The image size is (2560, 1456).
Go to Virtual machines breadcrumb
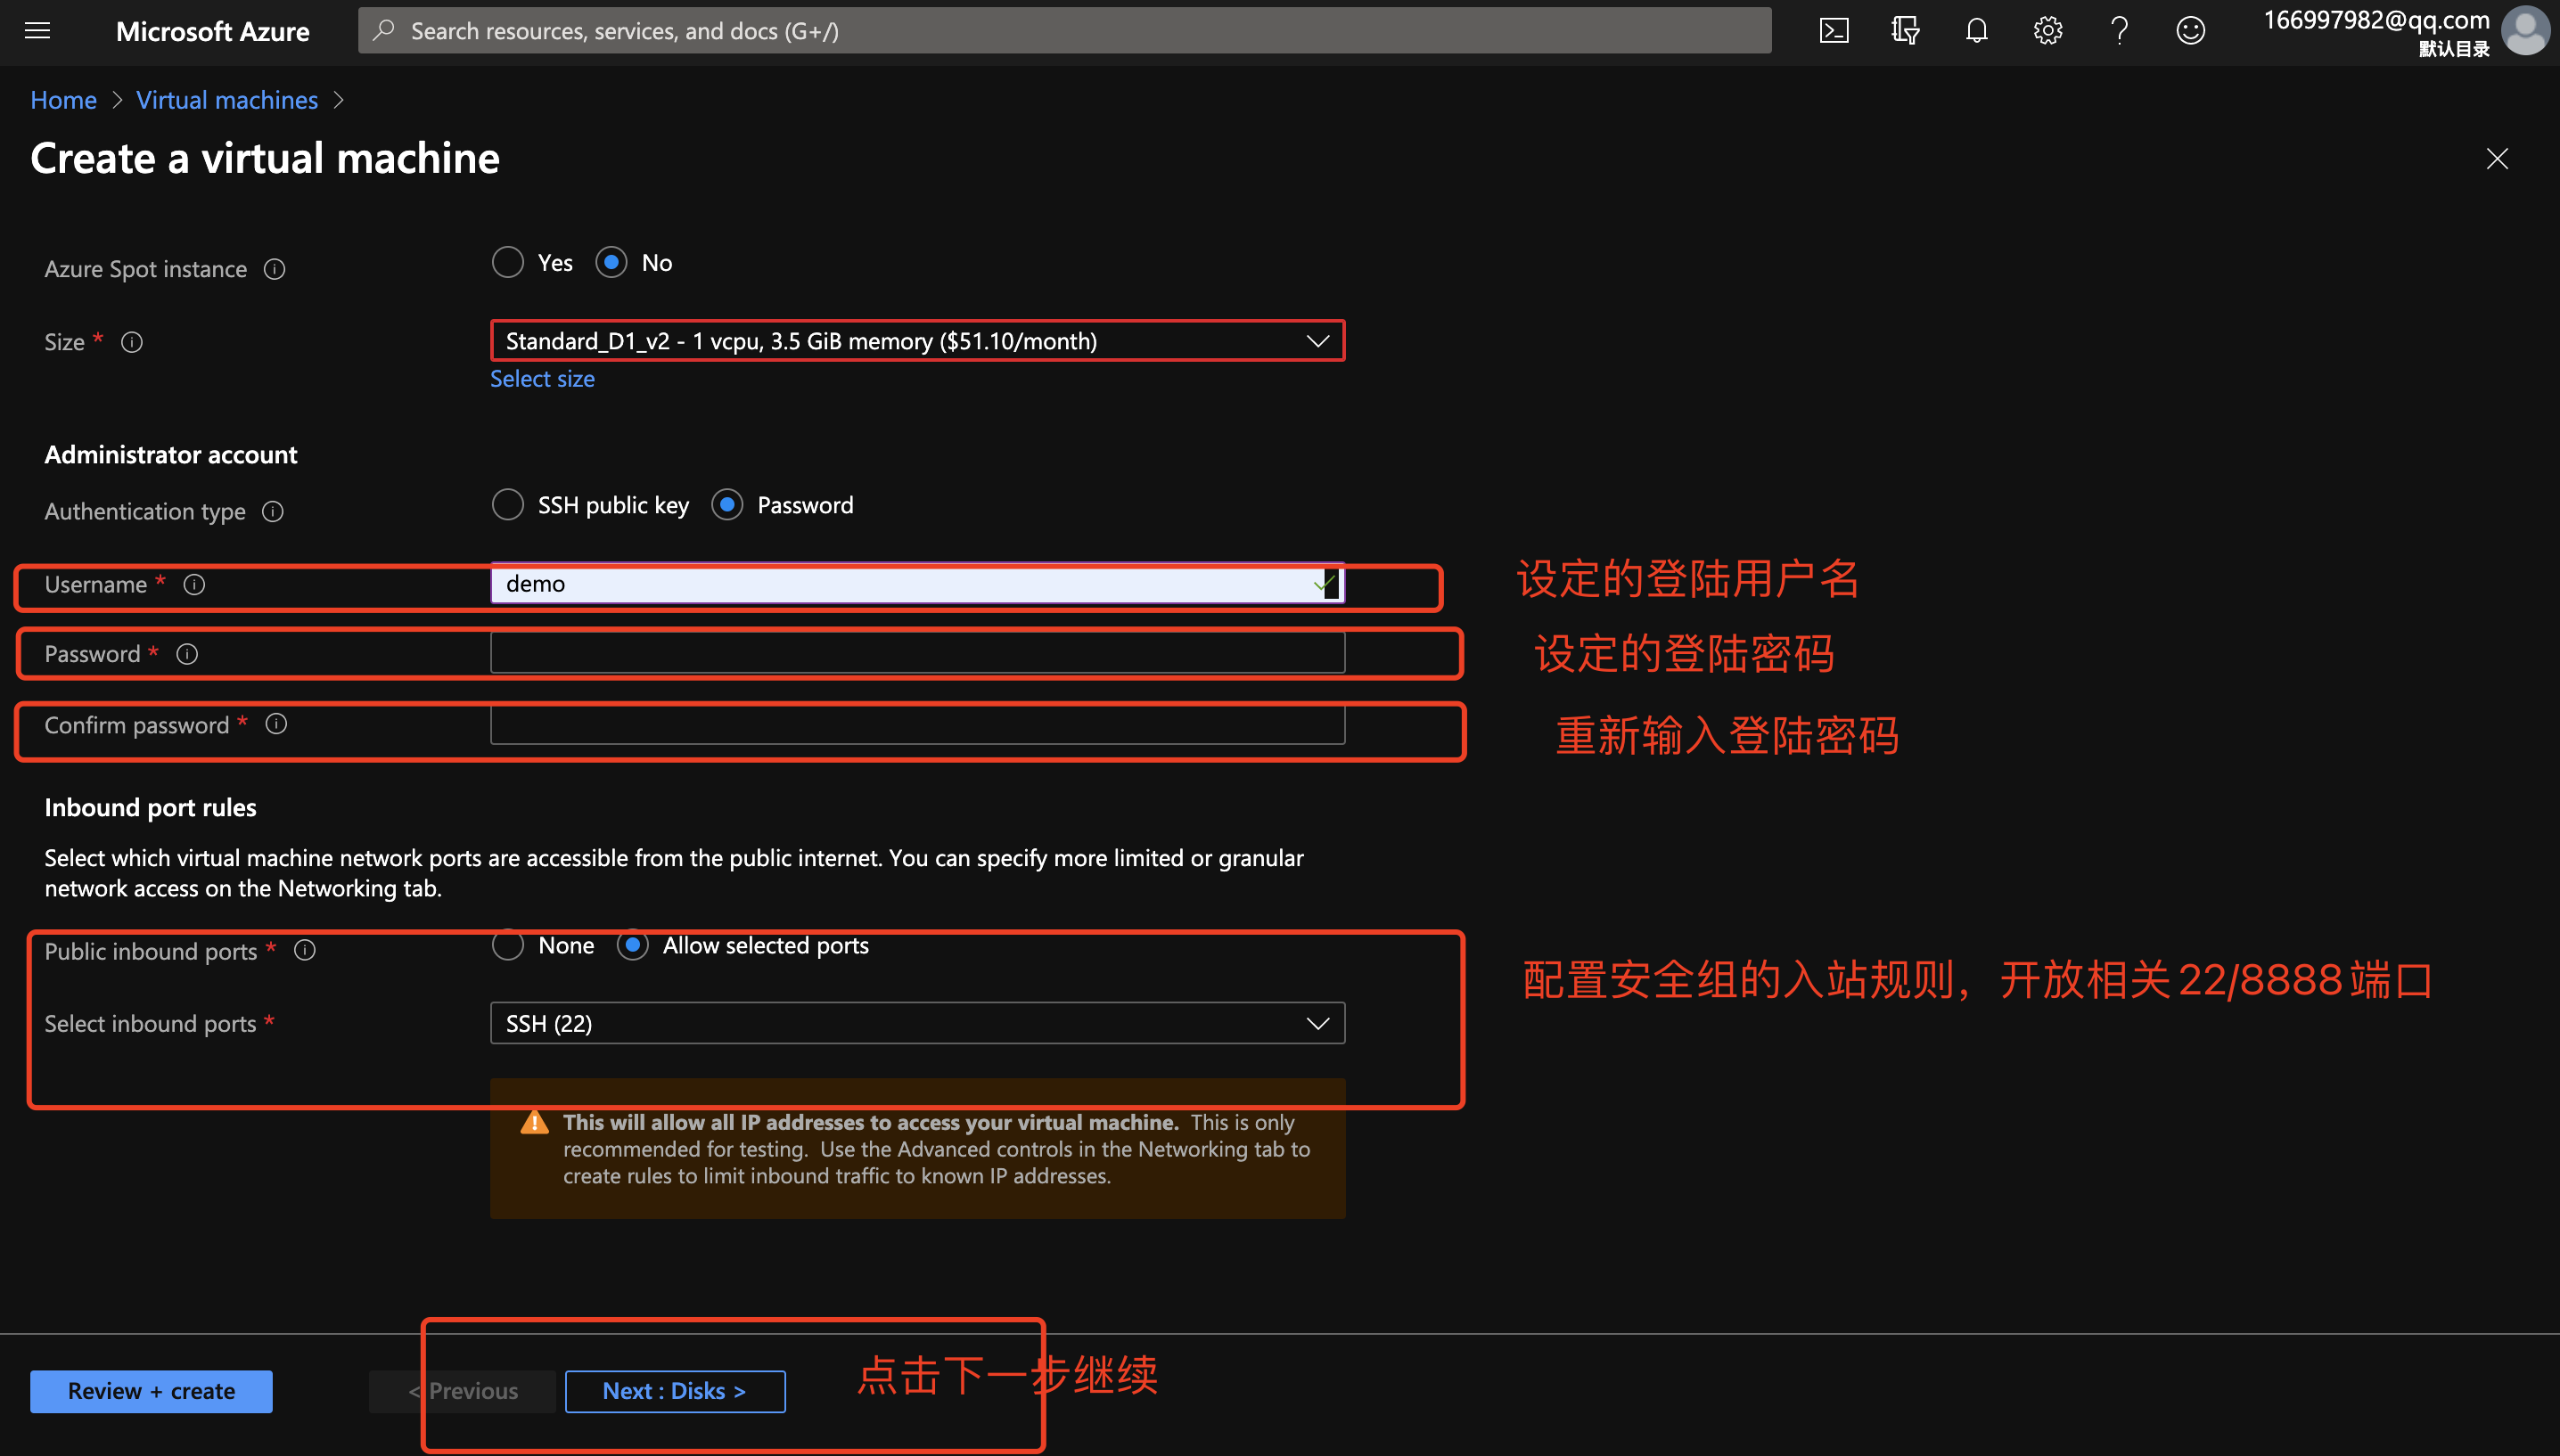[x=227, y=100]
